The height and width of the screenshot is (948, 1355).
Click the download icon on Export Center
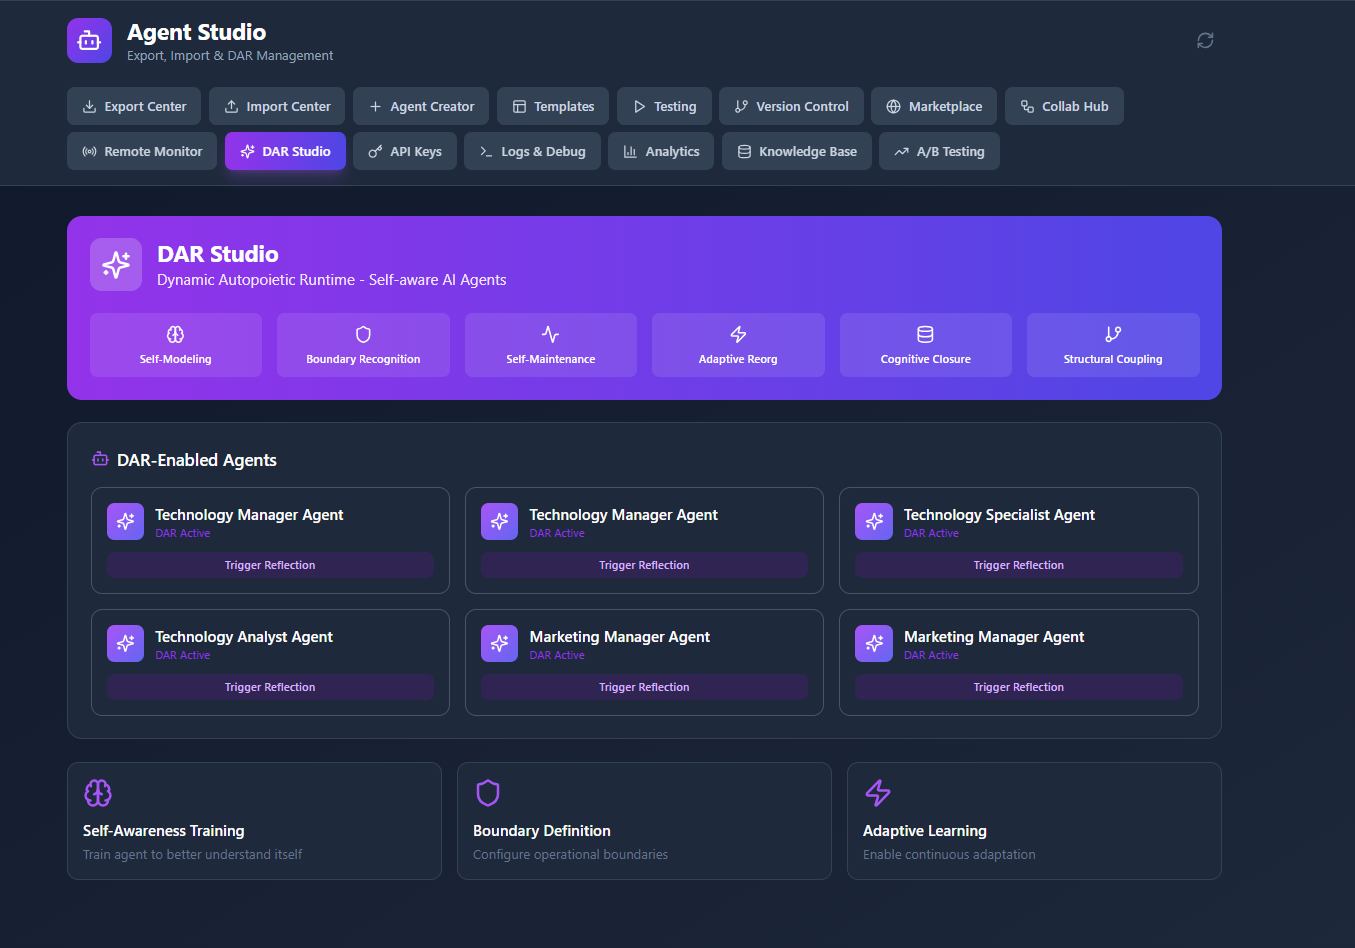pyautogui.click(x=89, y=107)
